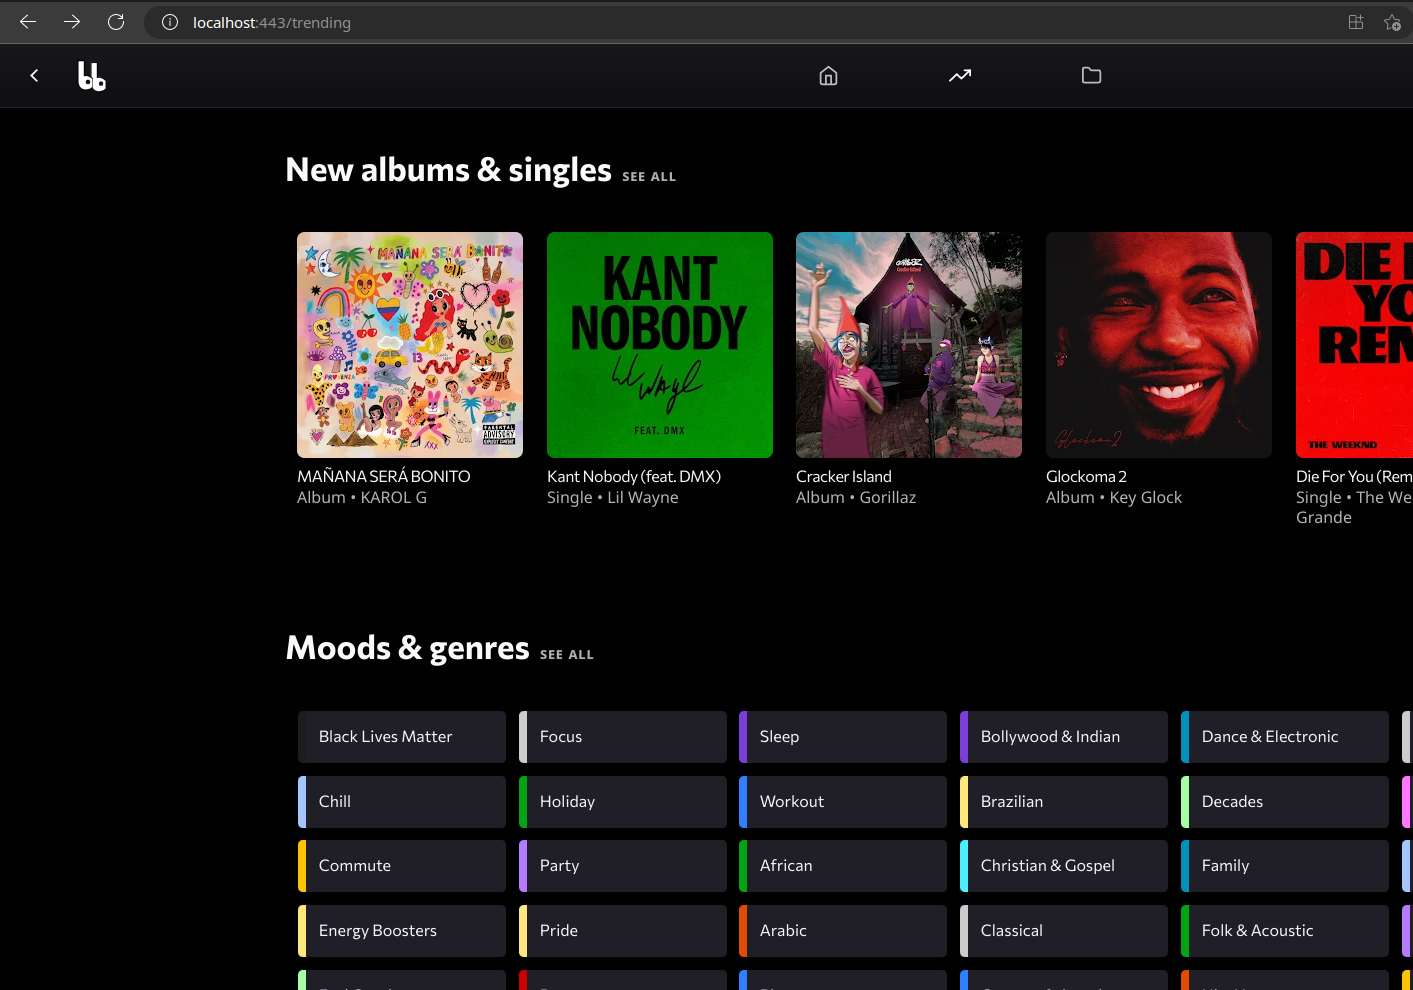Viewport: 1413px width, 990px height.
Task: Open the Arabic genre
Action: pyautogui.click(x=843, y=931)
